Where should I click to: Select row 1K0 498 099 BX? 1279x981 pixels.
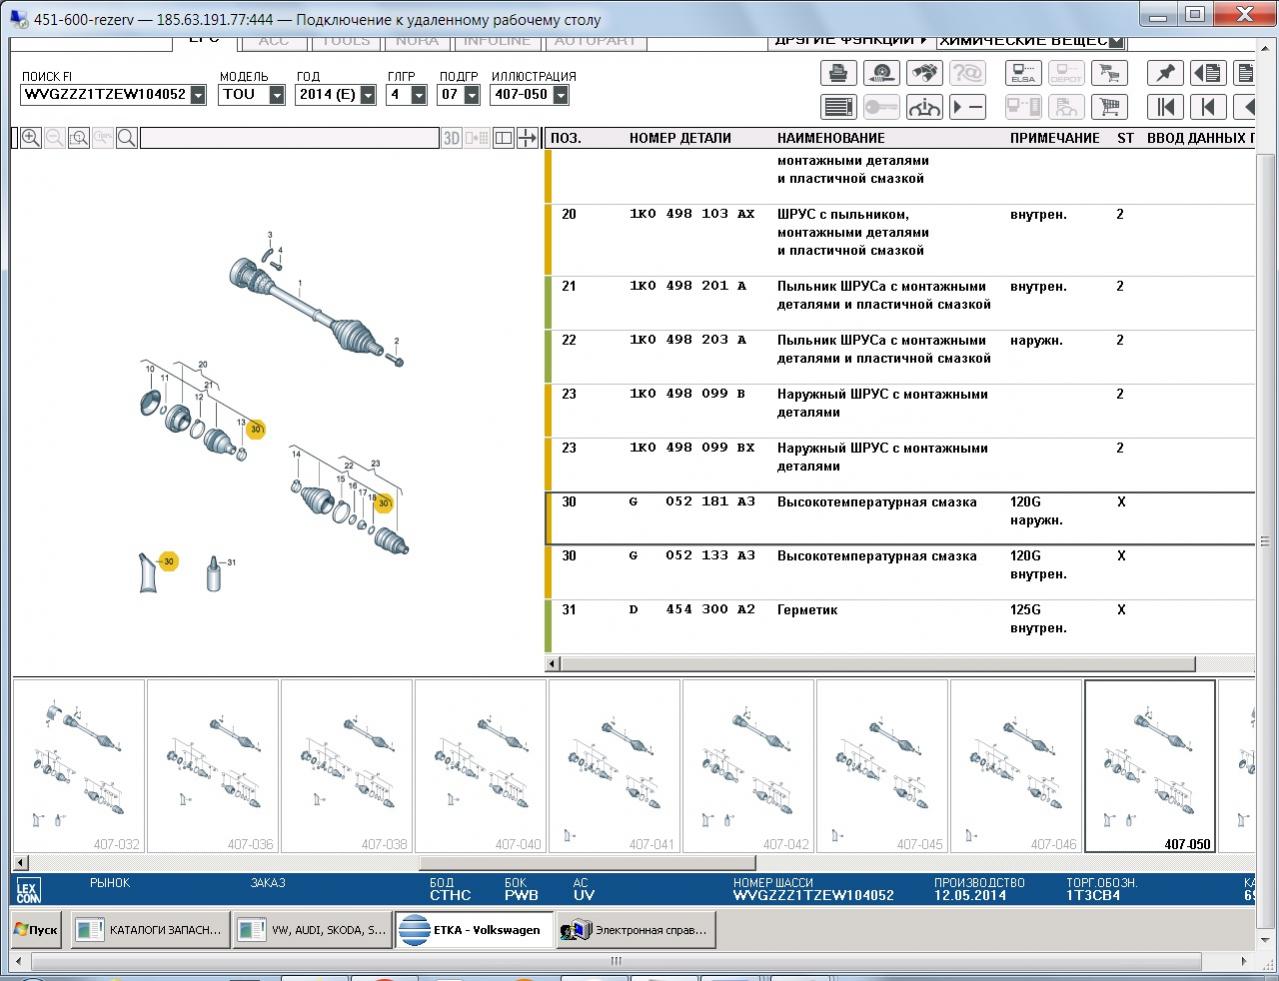pos(900,466)
